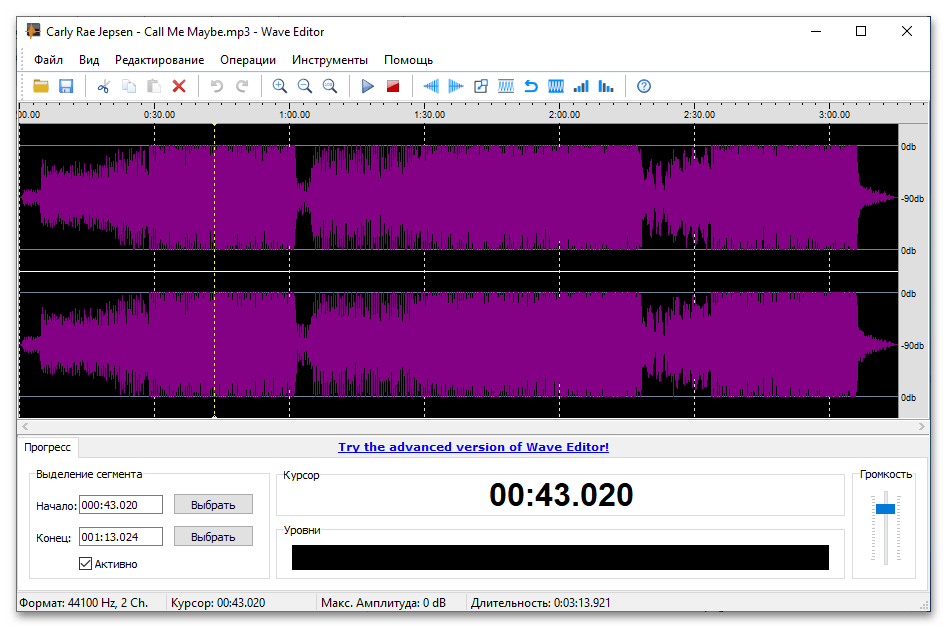Apply the fade out effect icon
Viewport: 947px width, 628px height.
coord(456,86)
